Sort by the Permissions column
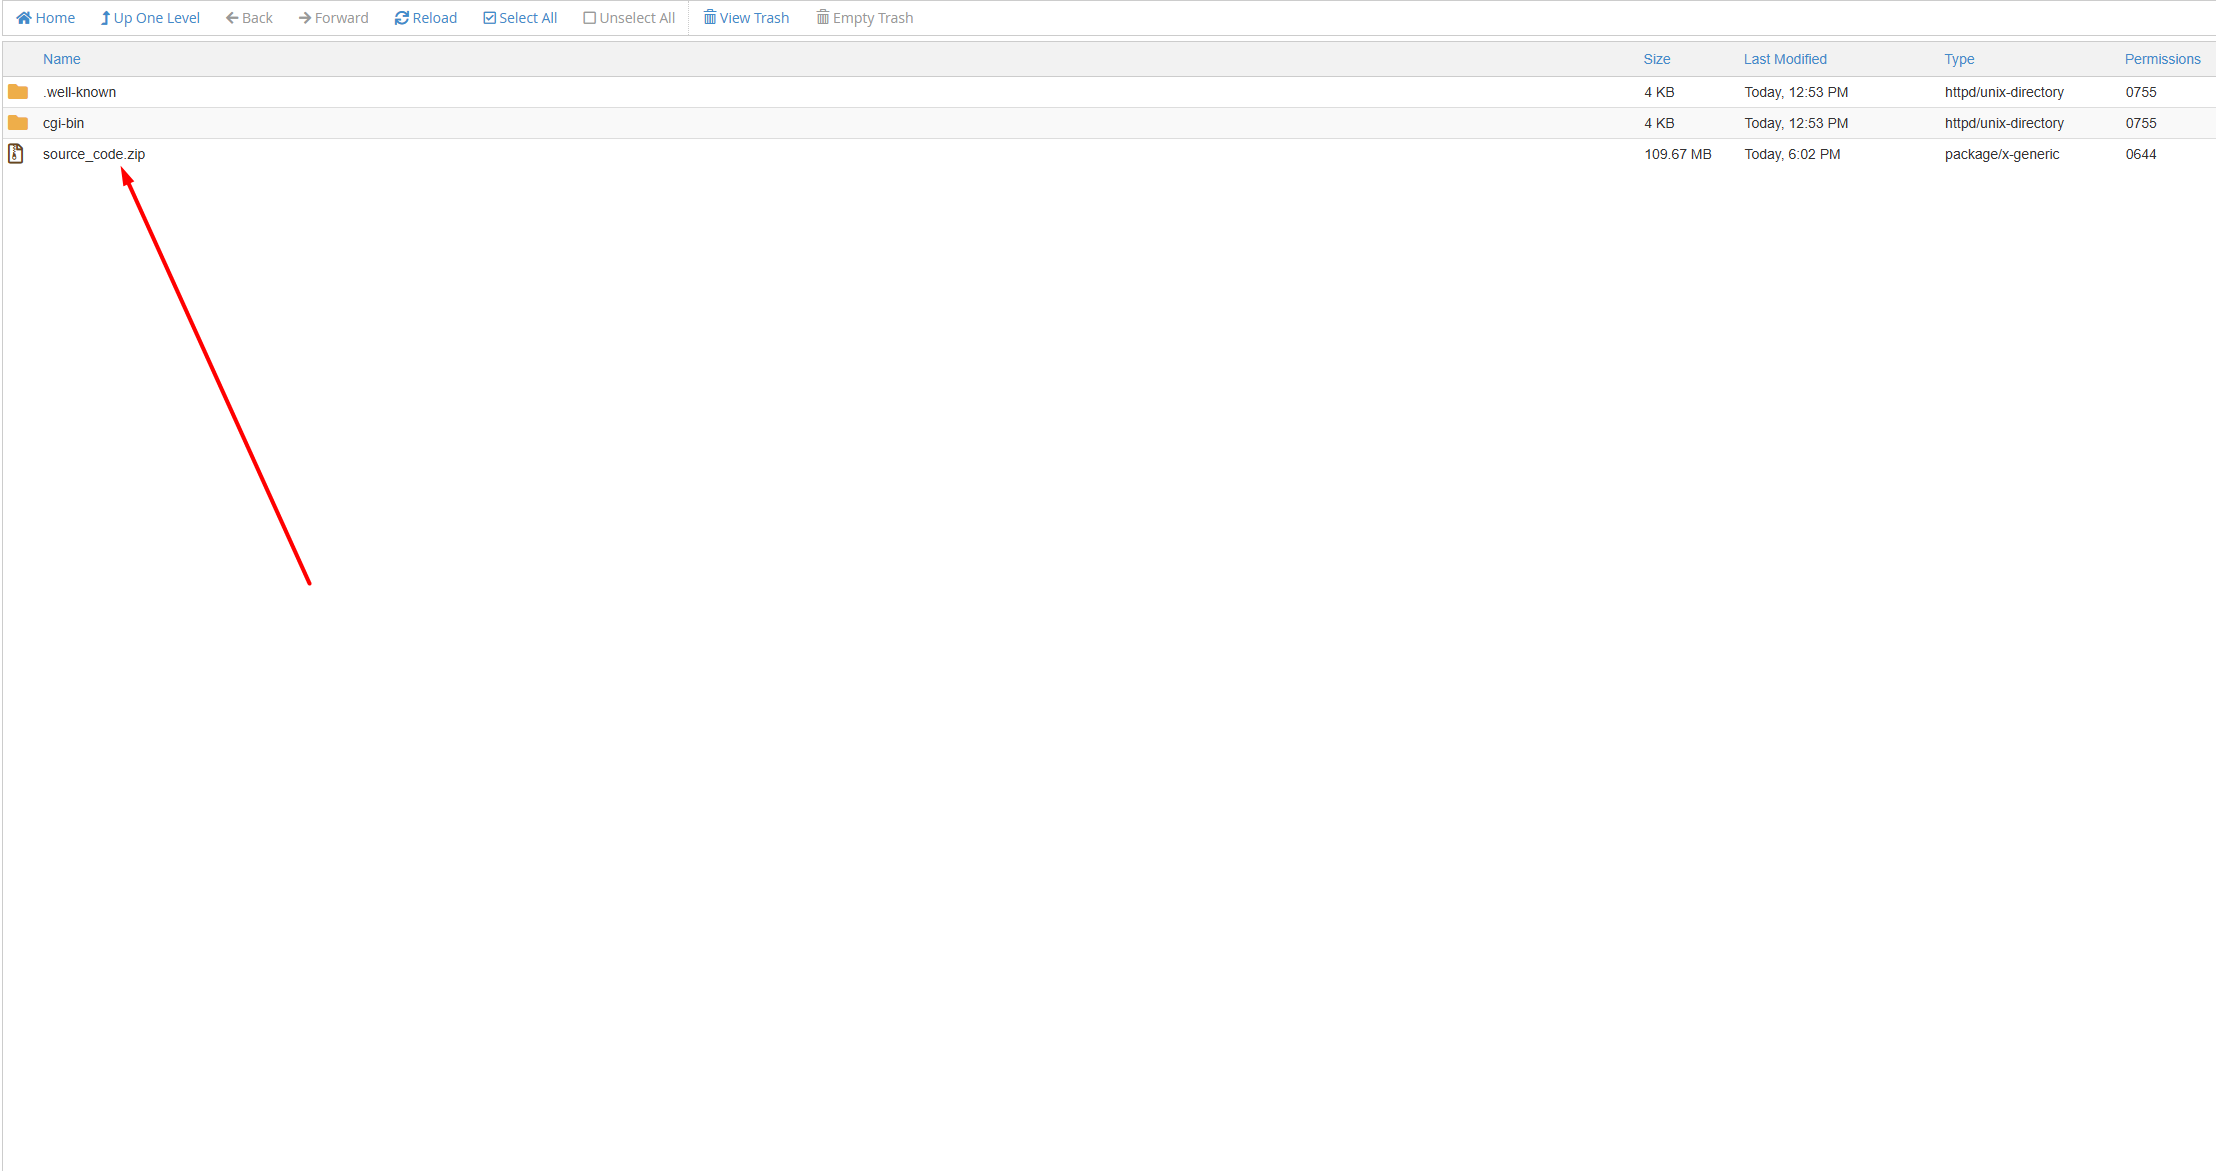Image resolution: width=2216 pixels, height=1171 pixels. 2162,59
